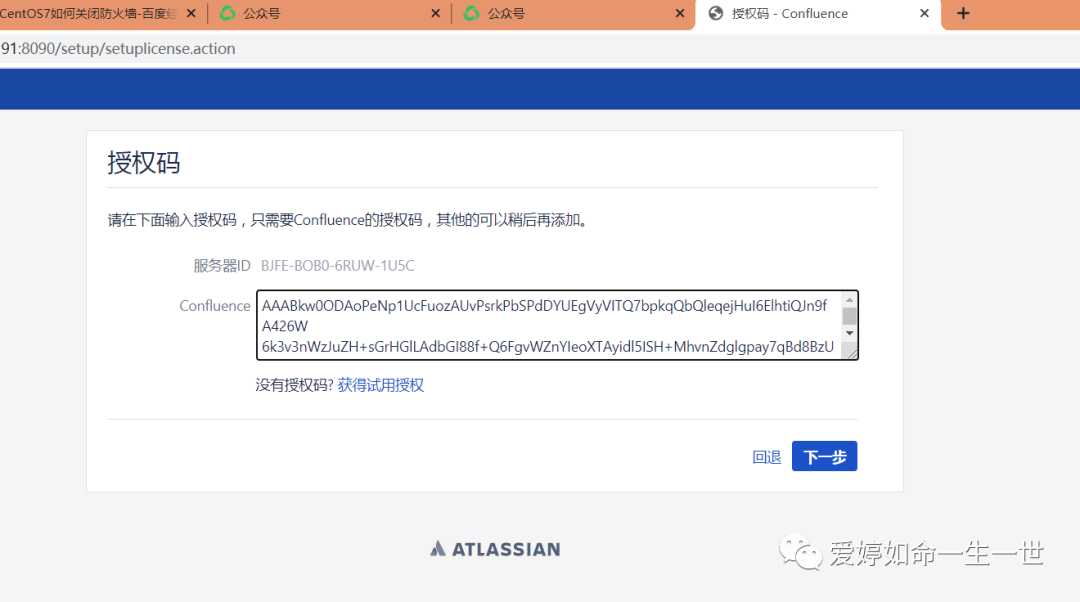1080x602 pixels.
Task: Click the green favicon of third tab
Action: (x=472, y=13)
